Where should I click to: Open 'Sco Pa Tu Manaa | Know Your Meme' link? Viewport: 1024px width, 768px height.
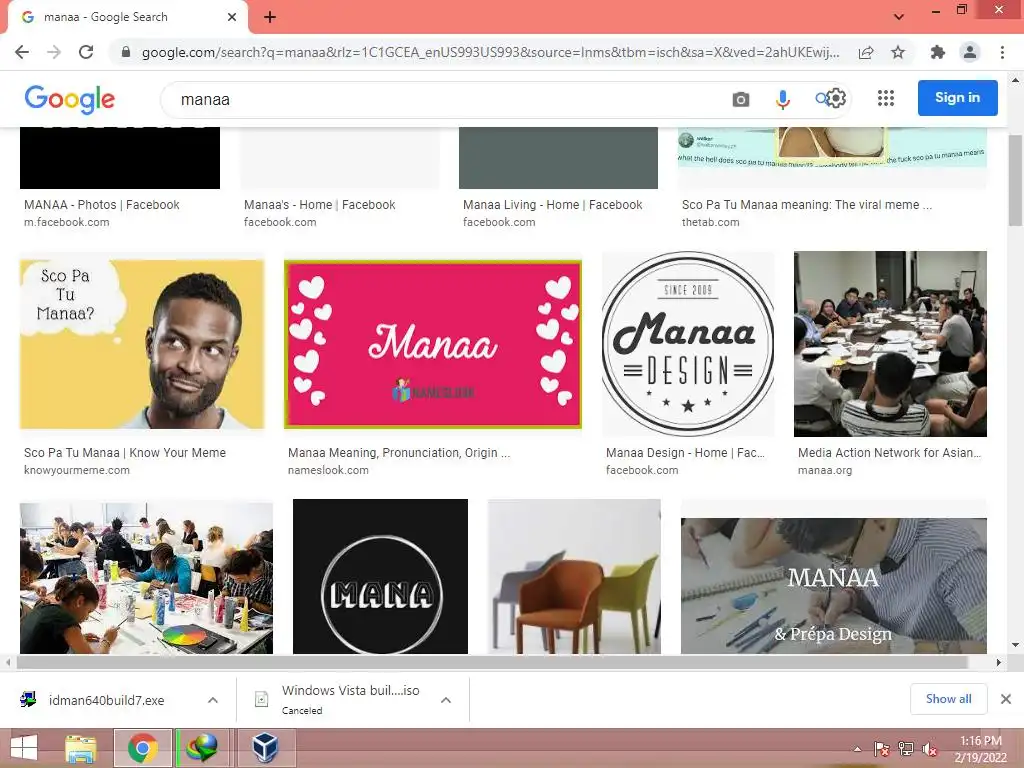125,453
